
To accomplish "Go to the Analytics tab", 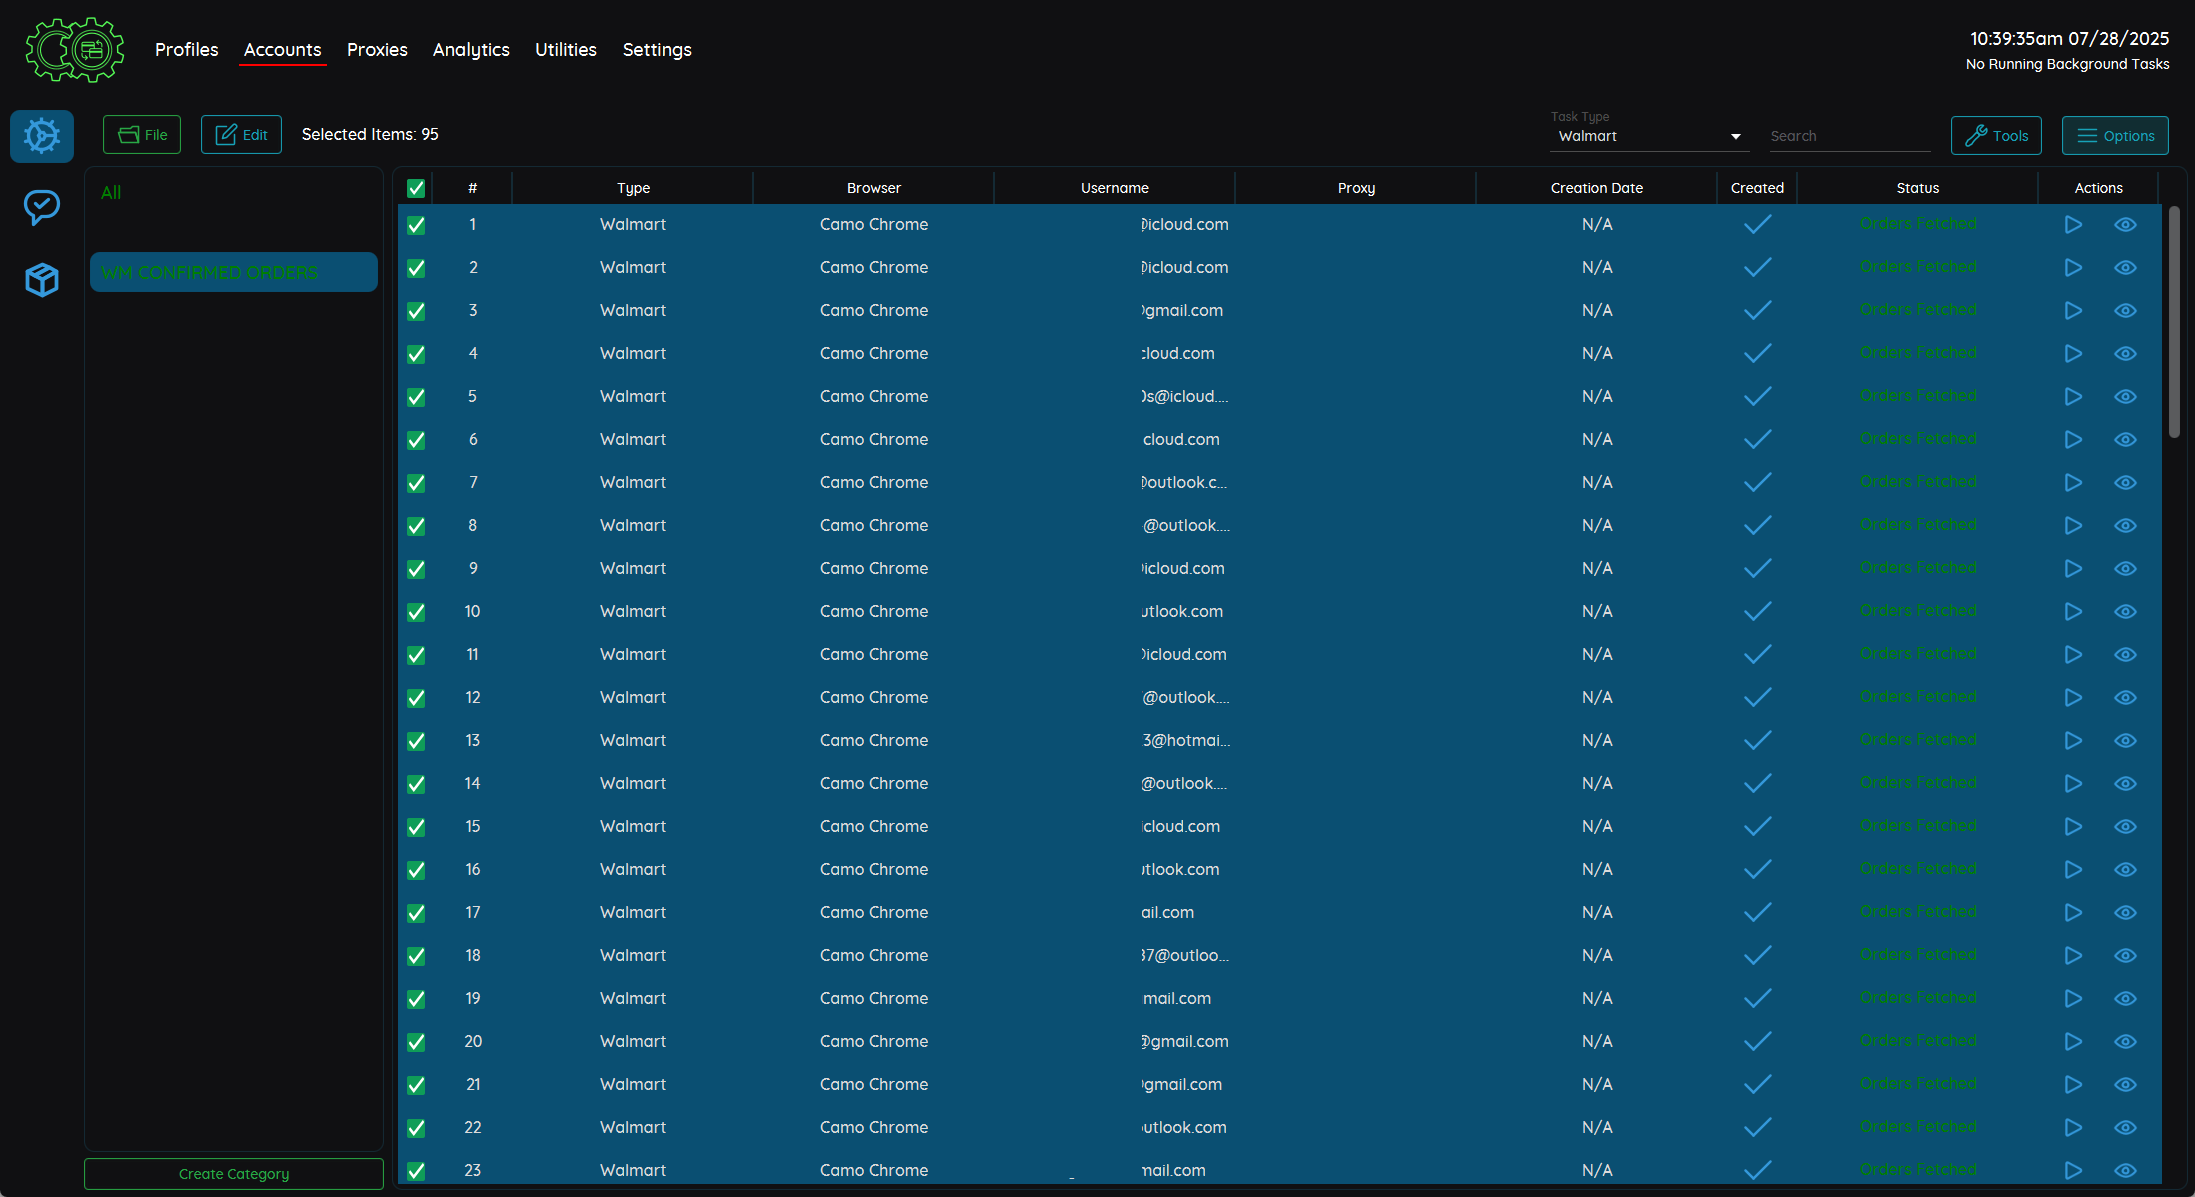I will [x=471, y=50].
